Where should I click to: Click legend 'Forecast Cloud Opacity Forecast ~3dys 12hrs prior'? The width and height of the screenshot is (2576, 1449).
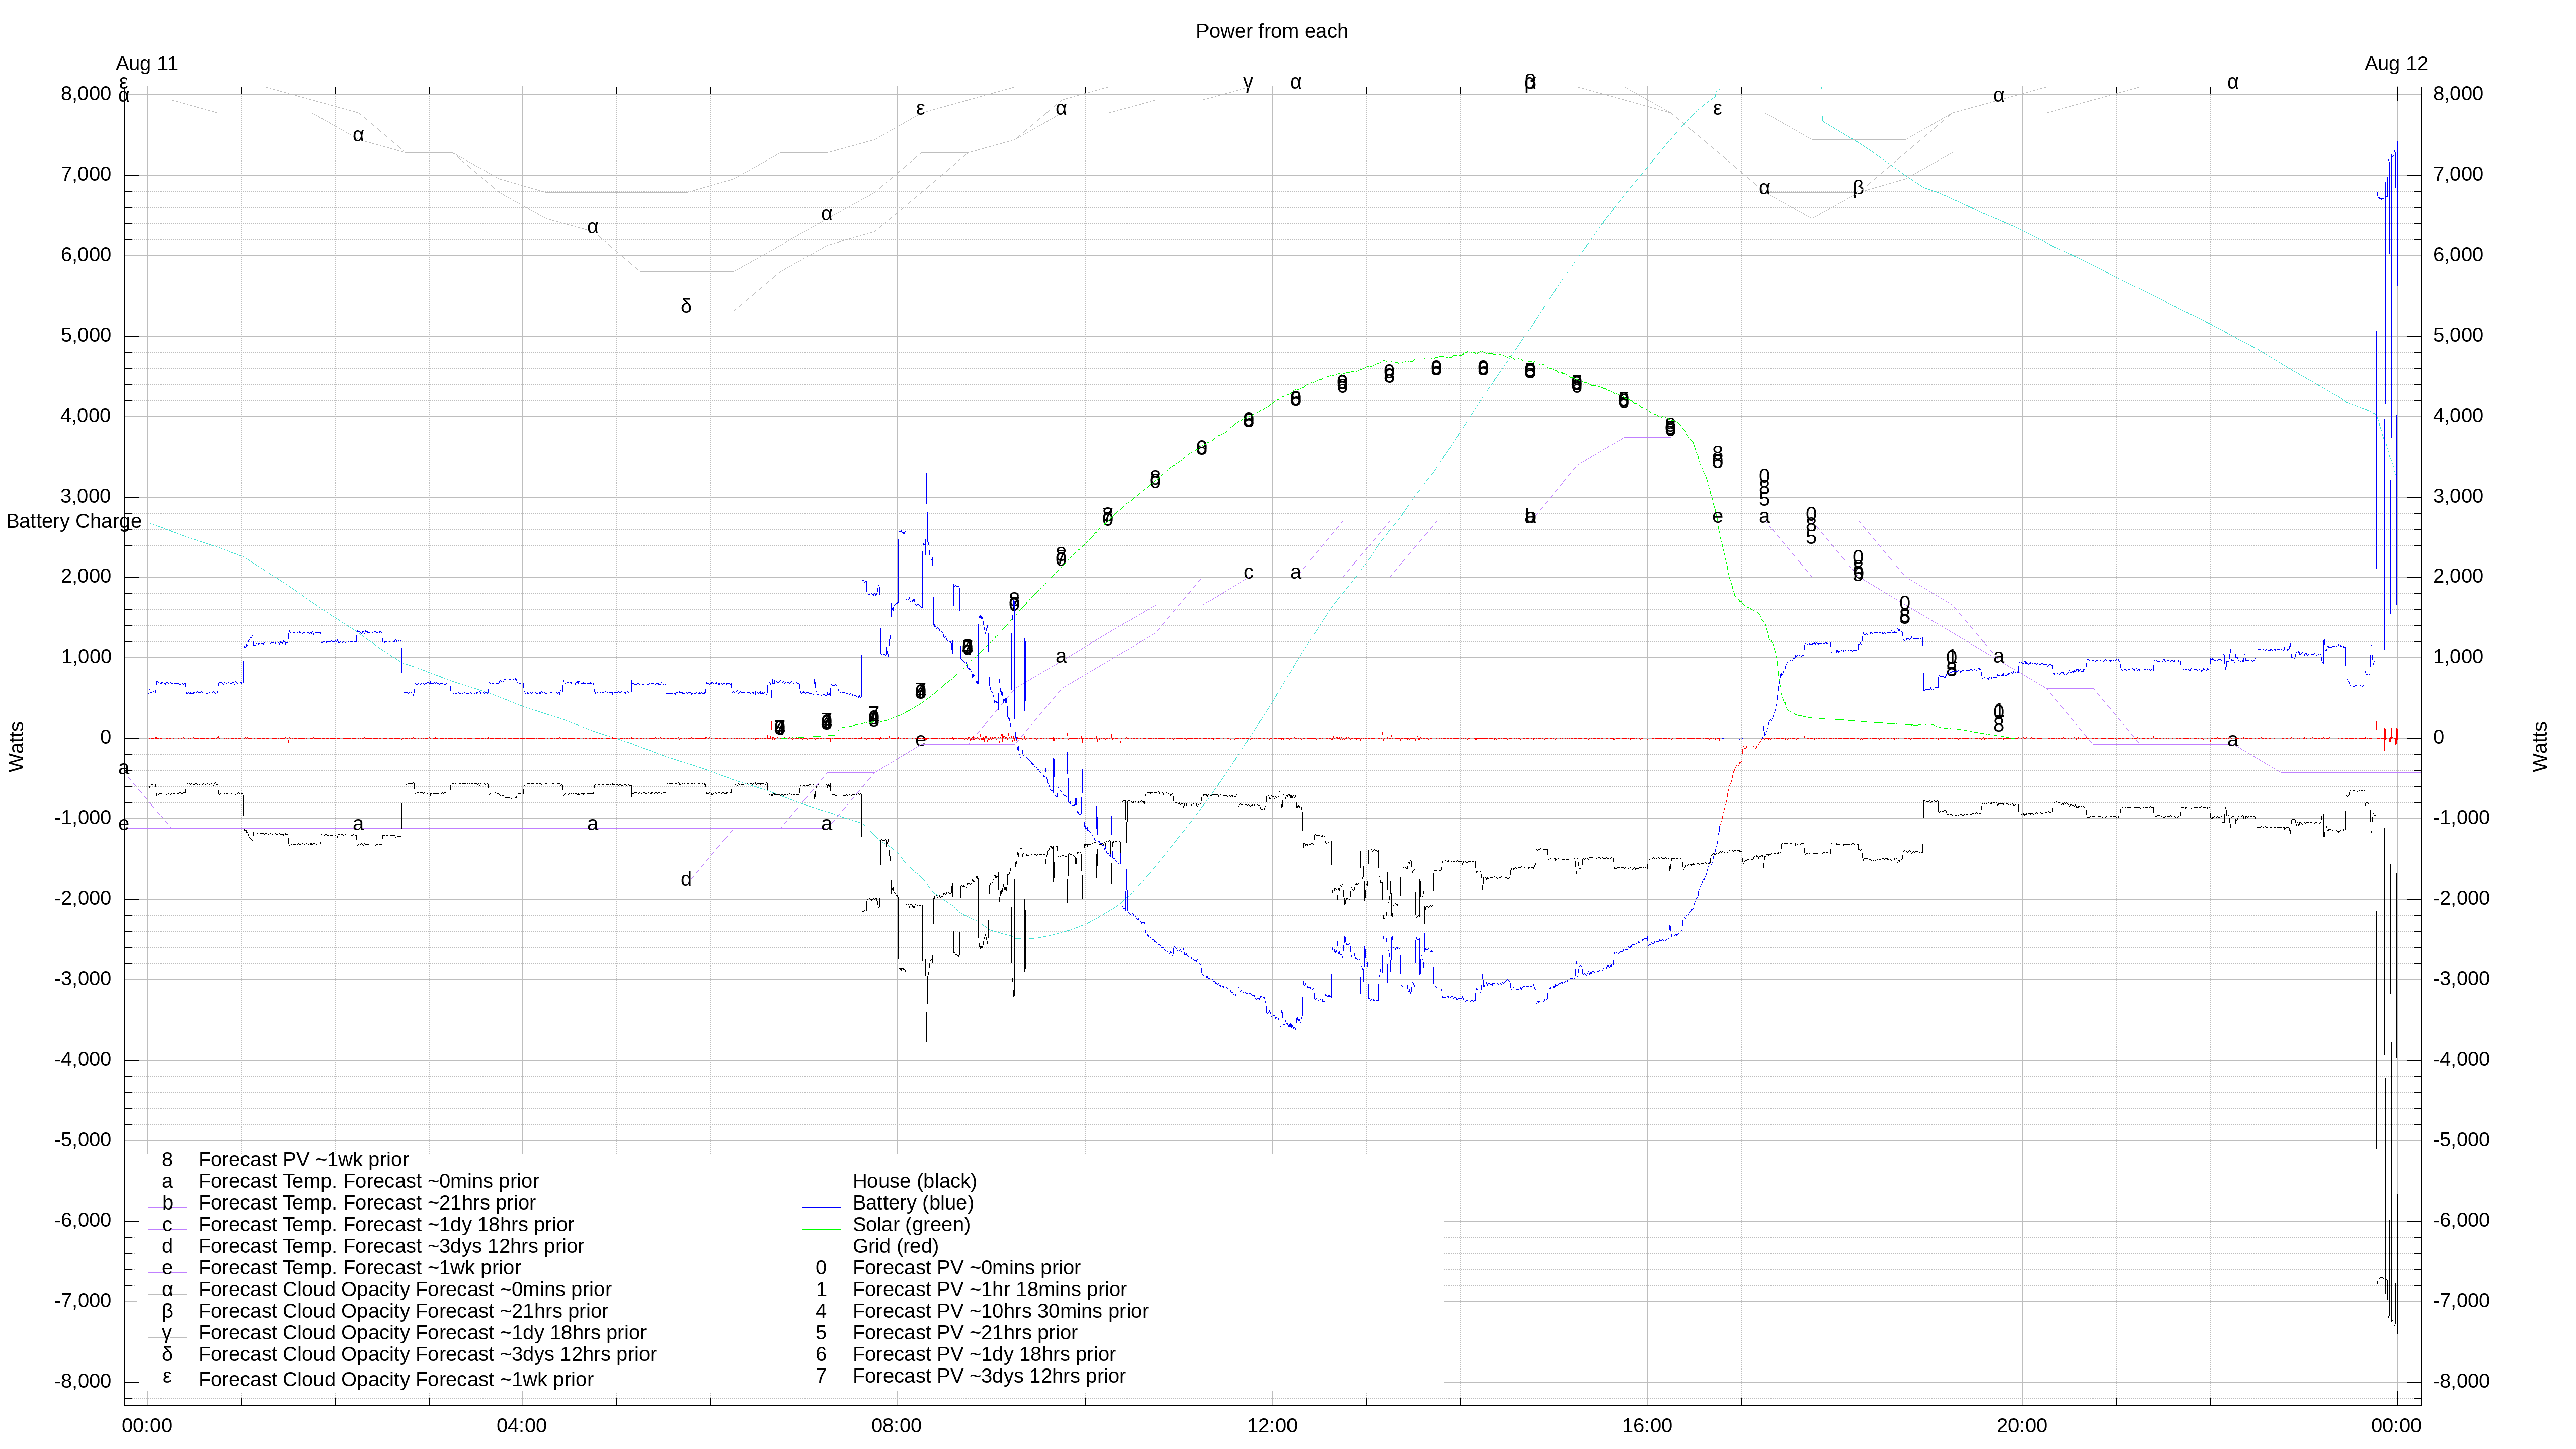click(427, 1354)
